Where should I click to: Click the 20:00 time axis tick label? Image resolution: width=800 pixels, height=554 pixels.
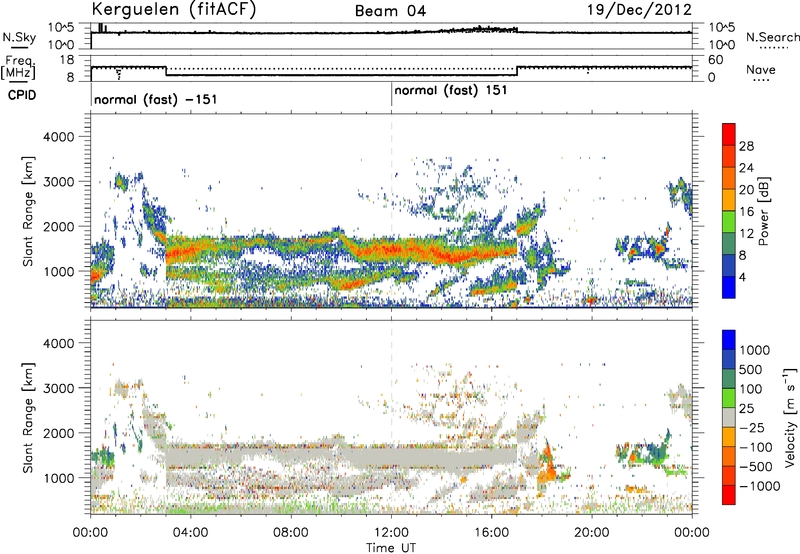pyautogui.click(x=592, y=533)
